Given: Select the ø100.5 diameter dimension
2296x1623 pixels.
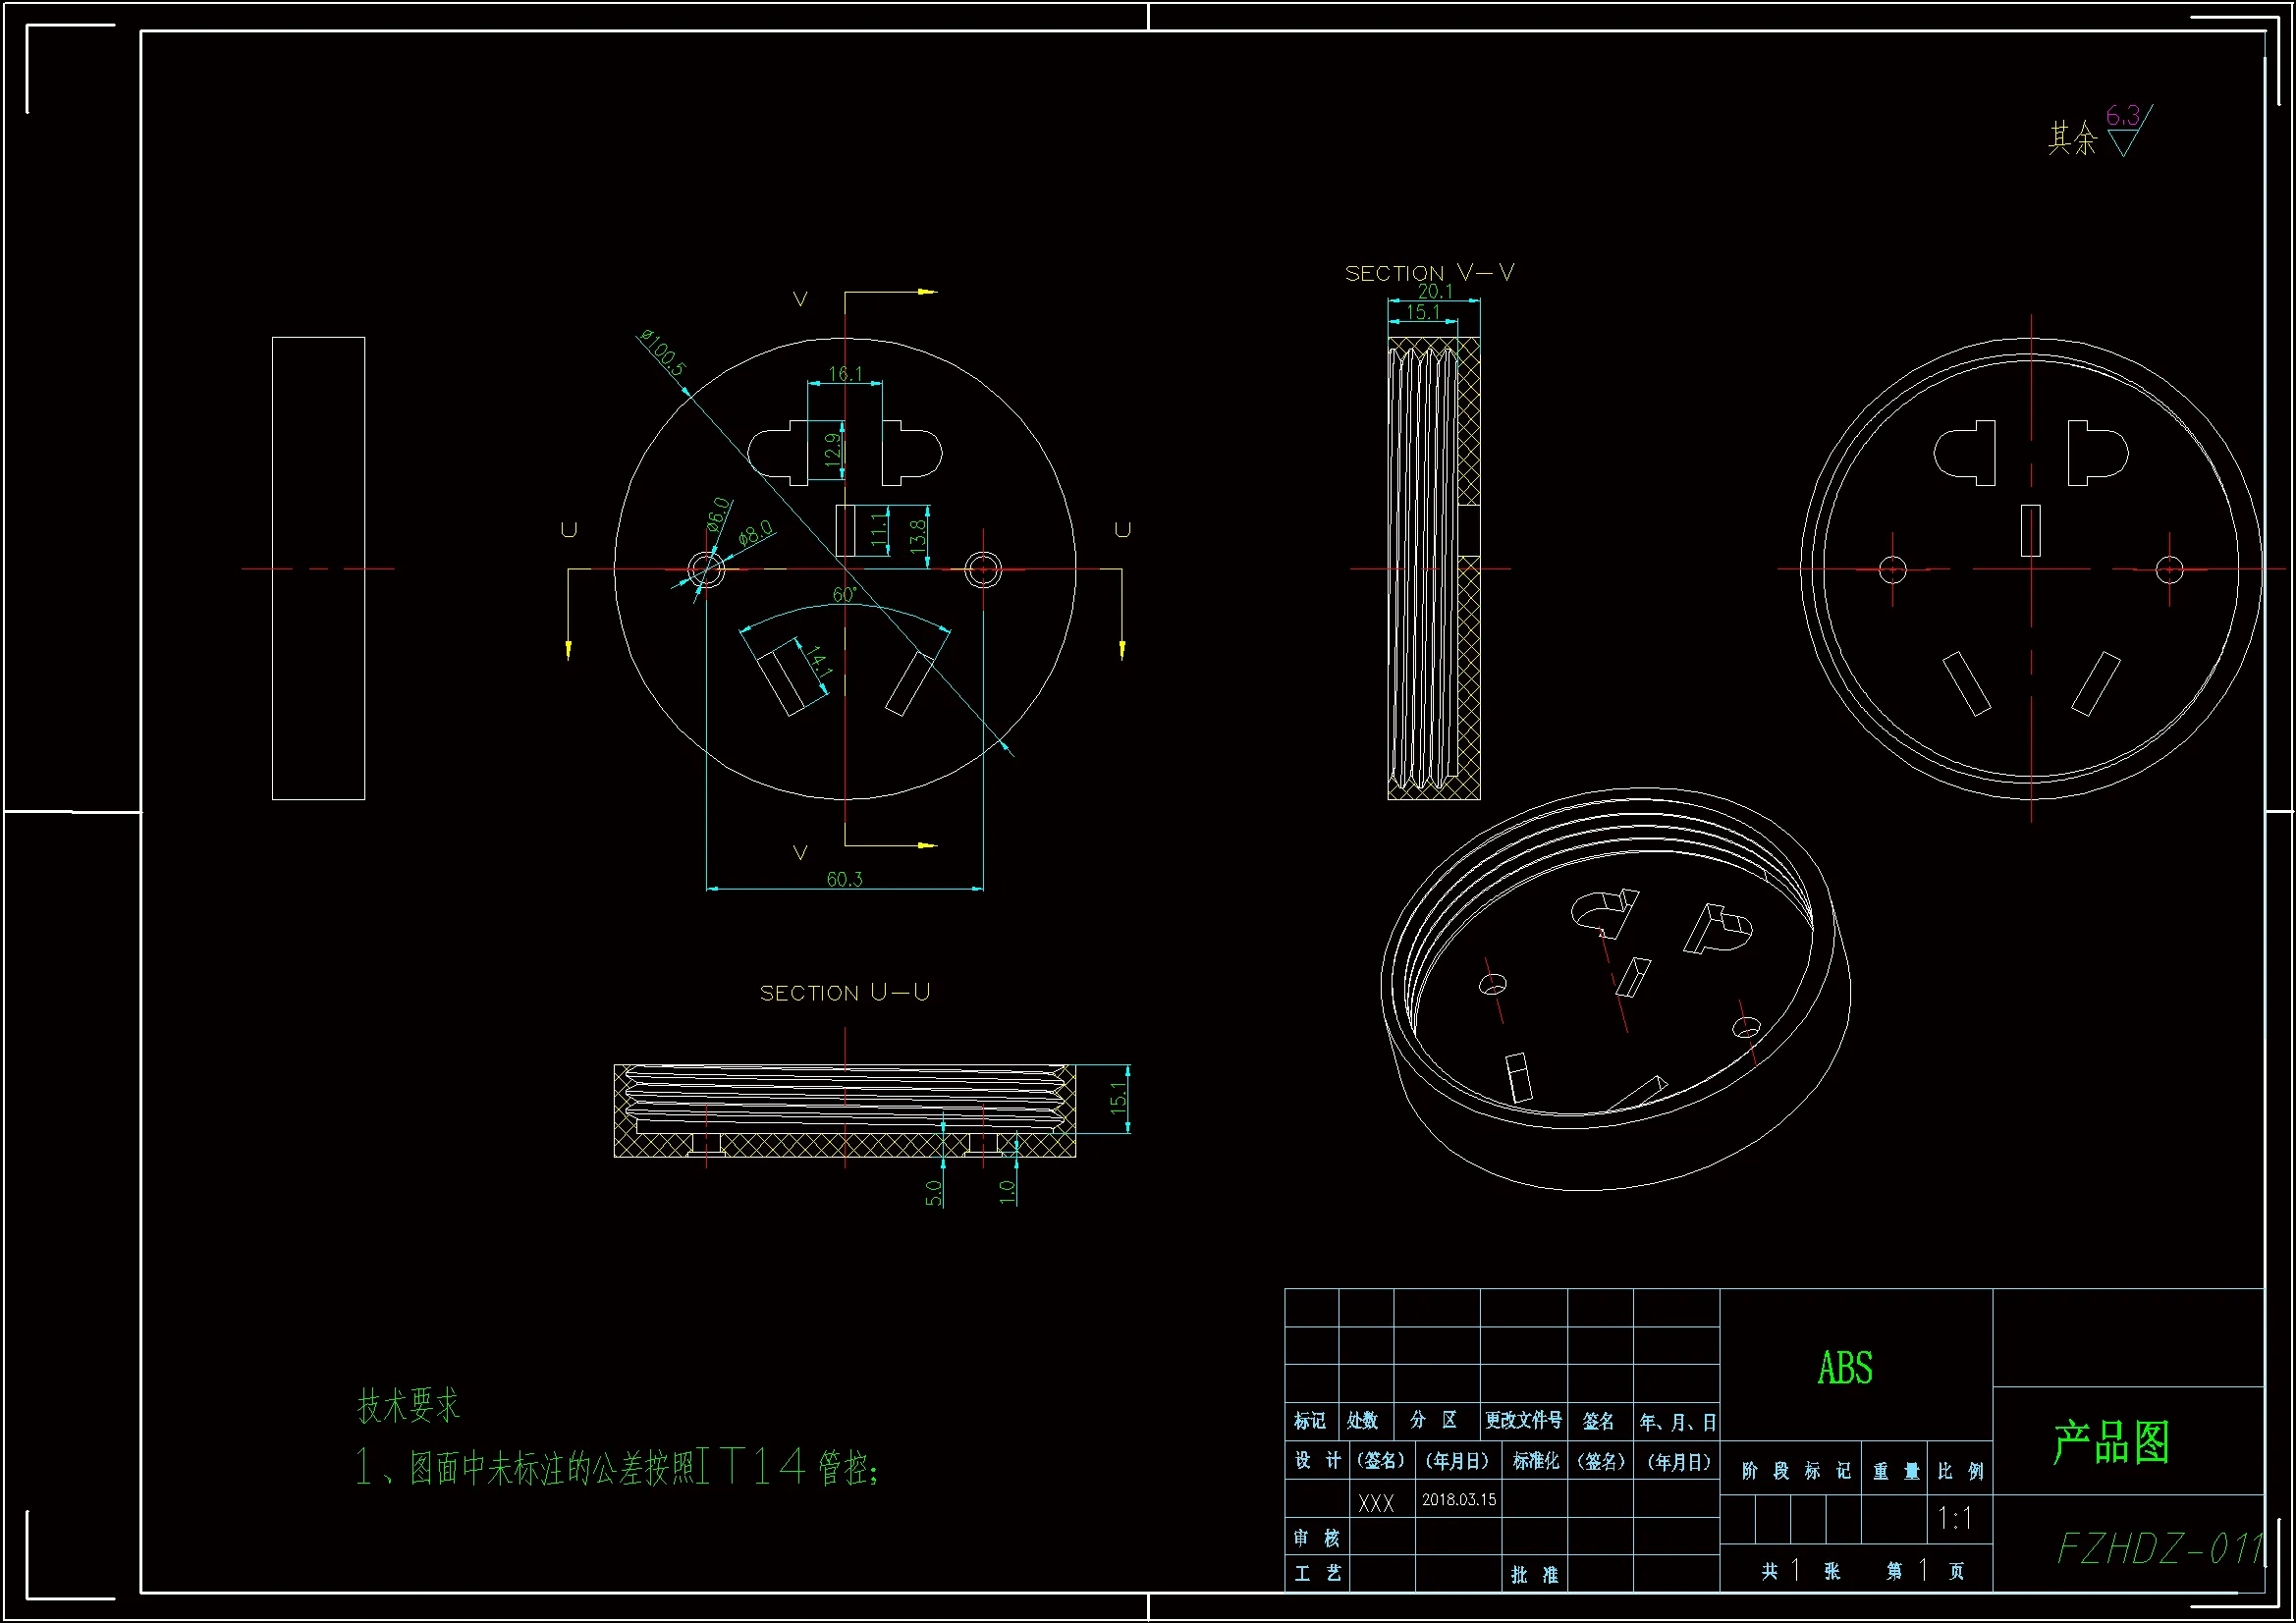Looking at the screenshot, I should click(x=662, y=353).
